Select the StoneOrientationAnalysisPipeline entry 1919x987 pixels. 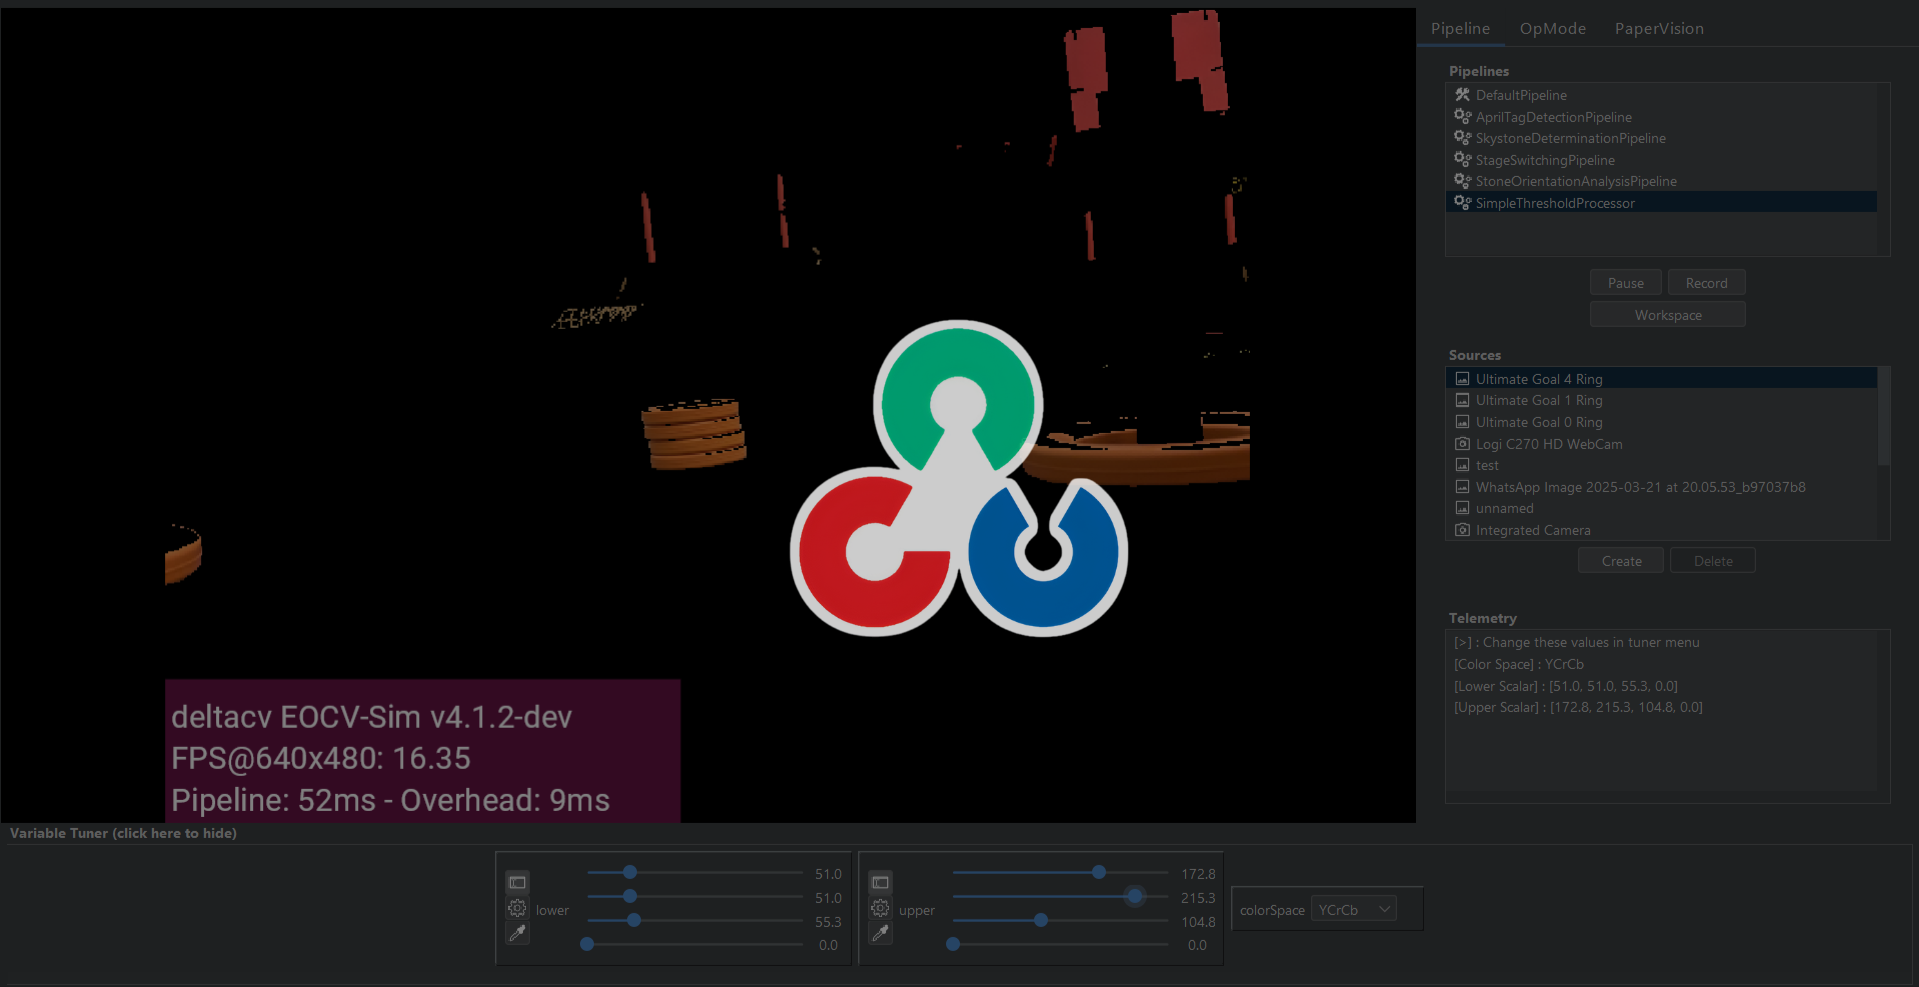click(1661, 181)
